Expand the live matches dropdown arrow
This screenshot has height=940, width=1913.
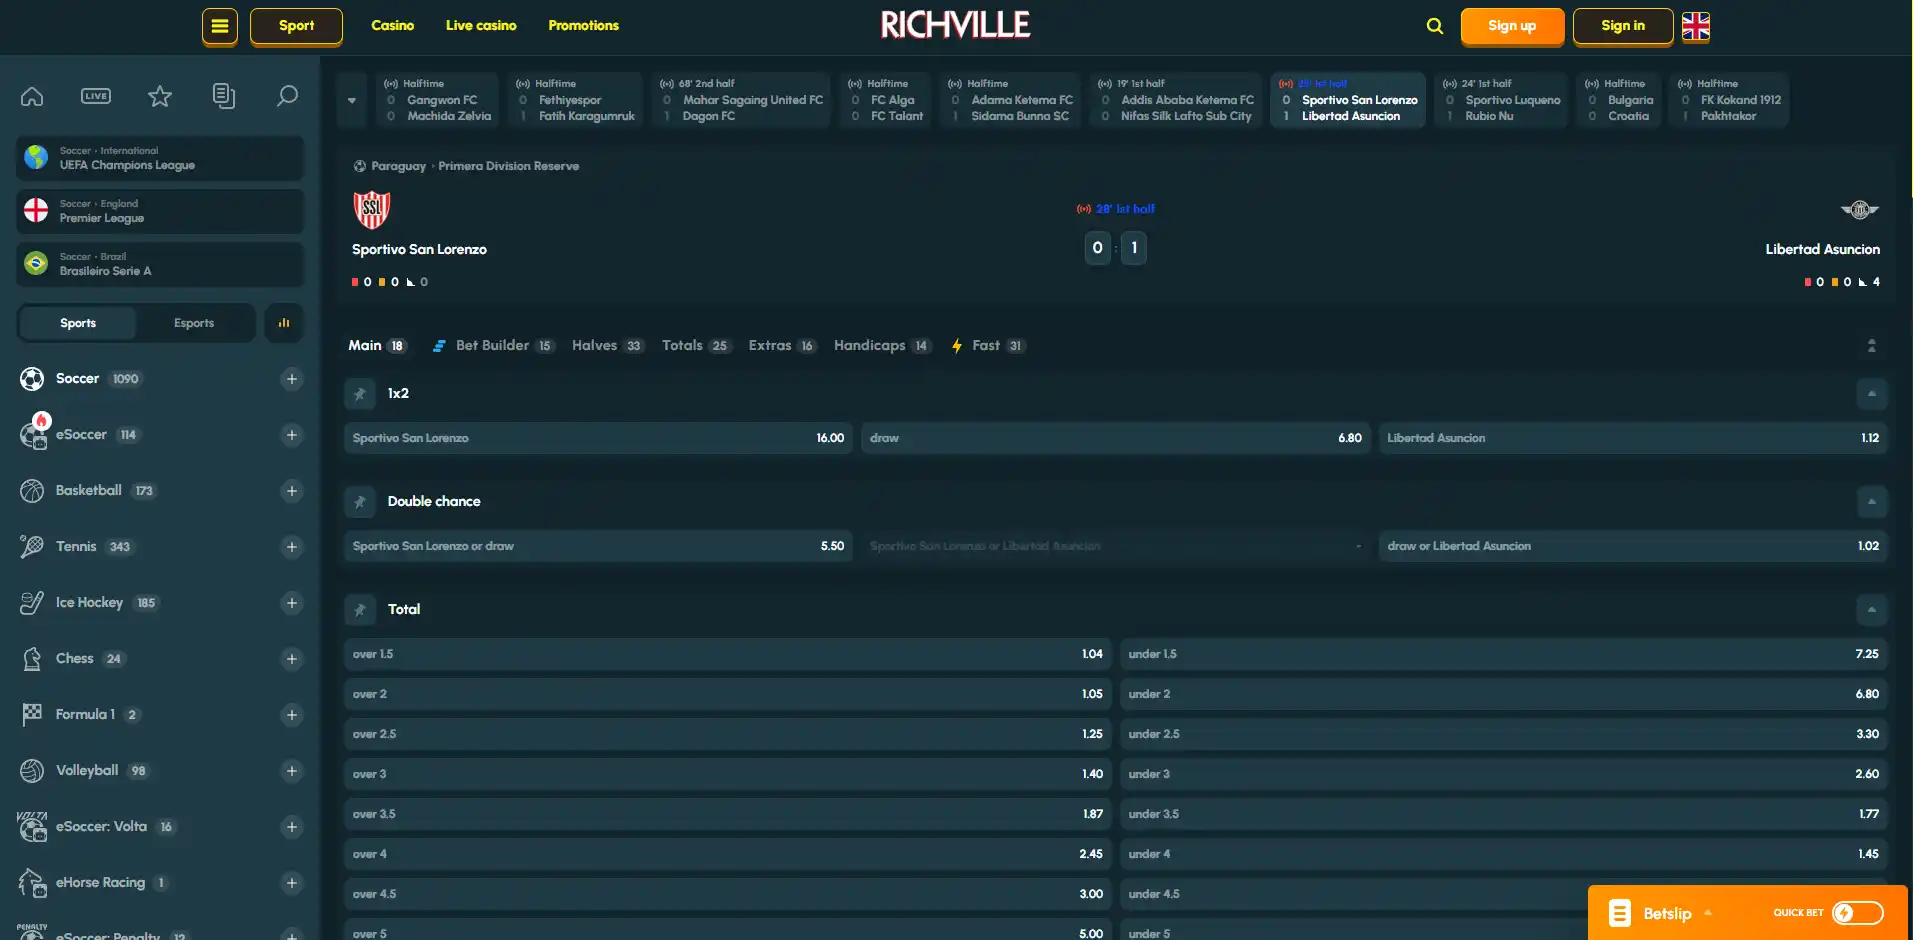[x=352, y=100]
